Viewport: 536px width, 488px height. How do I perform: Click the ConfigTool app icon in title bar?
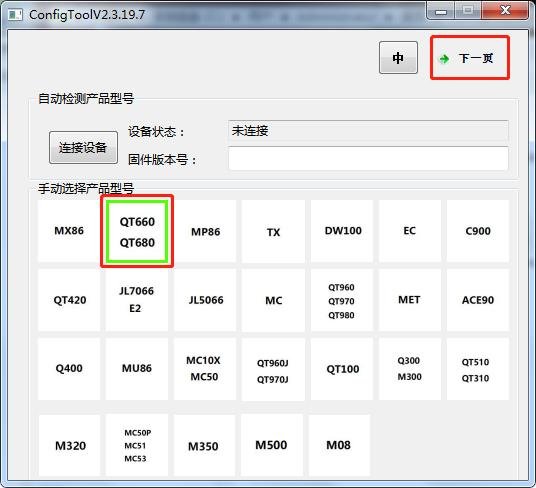point(15,14)
